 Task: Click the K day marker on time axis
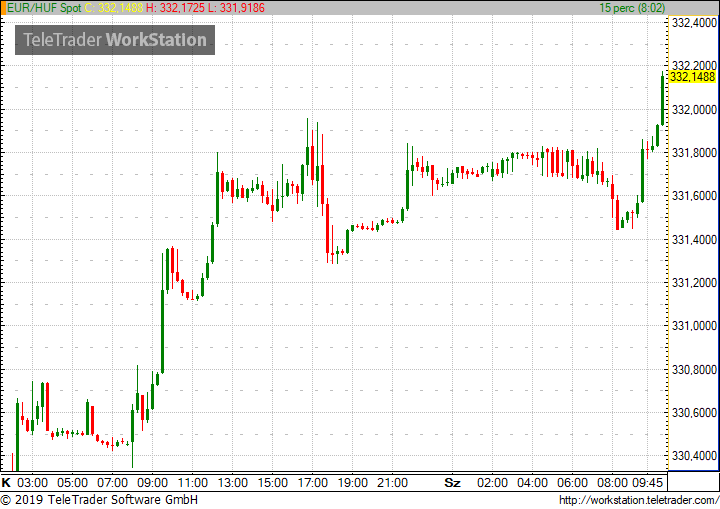(6, 483)
